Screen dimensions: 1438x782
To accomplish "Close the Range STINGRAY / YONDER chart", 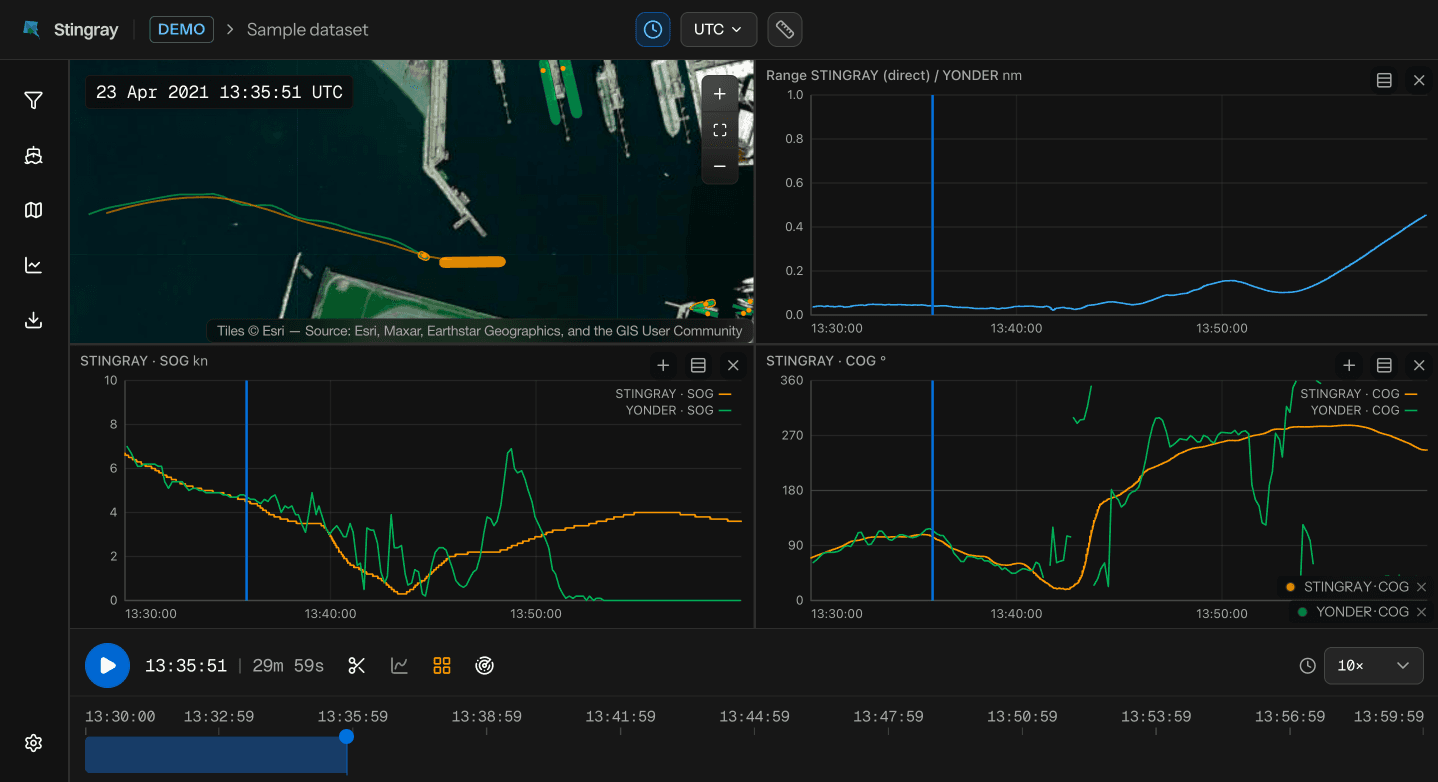I will click(x=1419, y=80).
